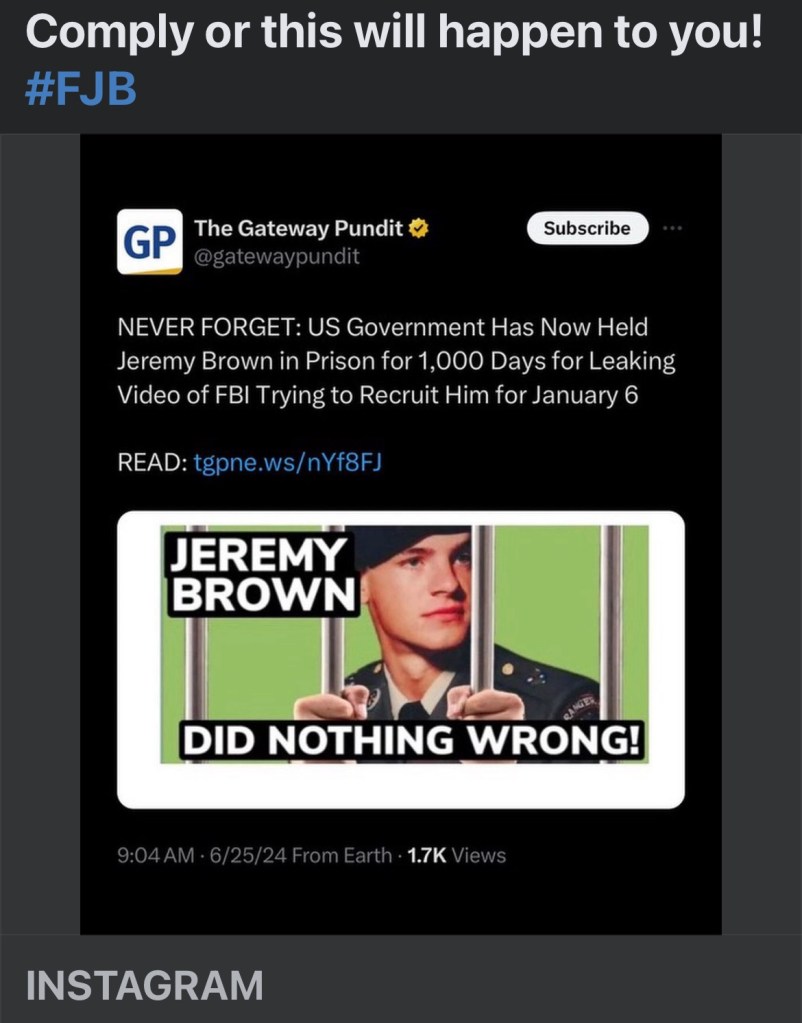
Task: Click 'From Earth' location text
Action: point(342,855)
